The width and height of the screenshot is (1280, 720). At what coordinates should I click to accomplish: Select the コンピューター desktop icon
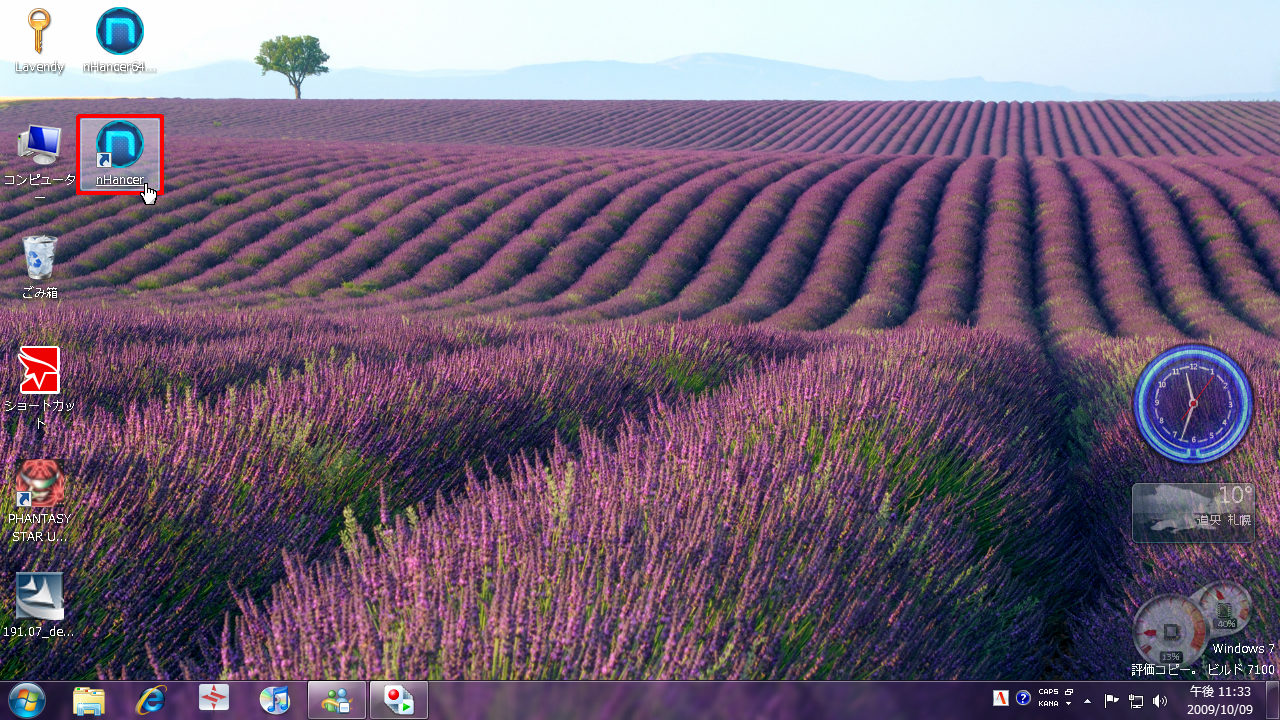click(x=40, y=162)
